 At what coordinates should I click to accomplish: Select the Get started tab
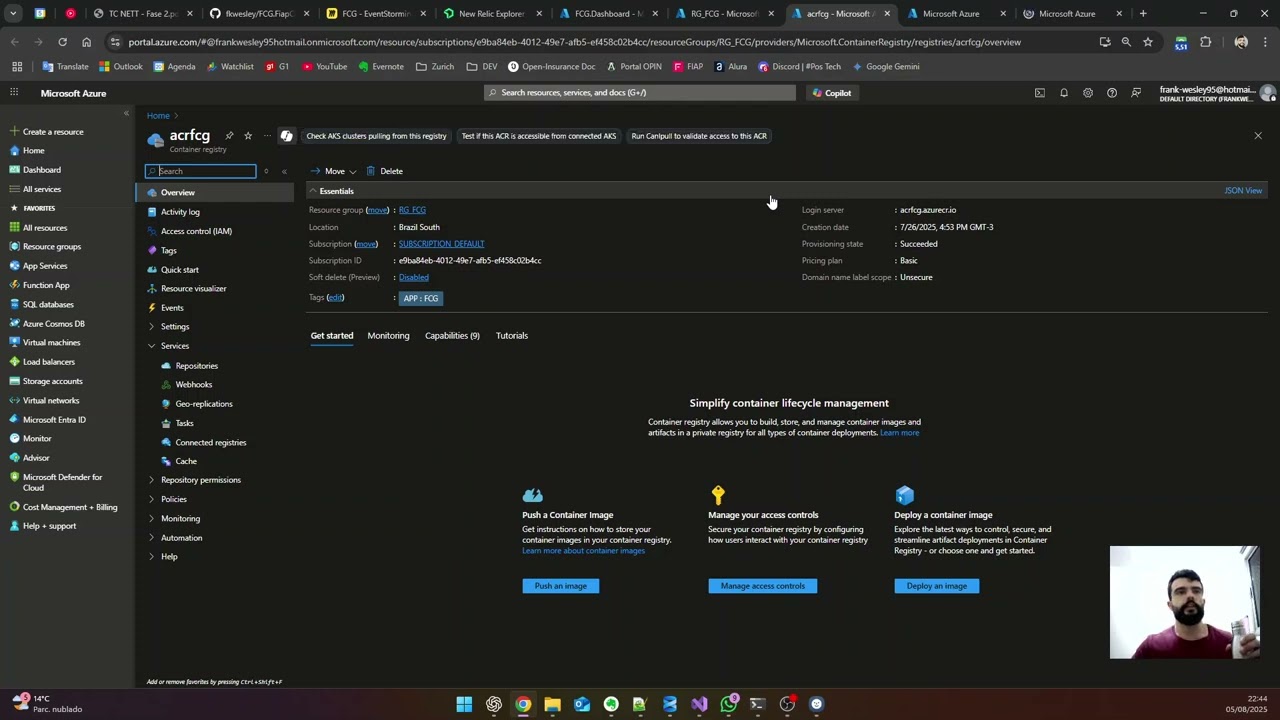[332, 336]
